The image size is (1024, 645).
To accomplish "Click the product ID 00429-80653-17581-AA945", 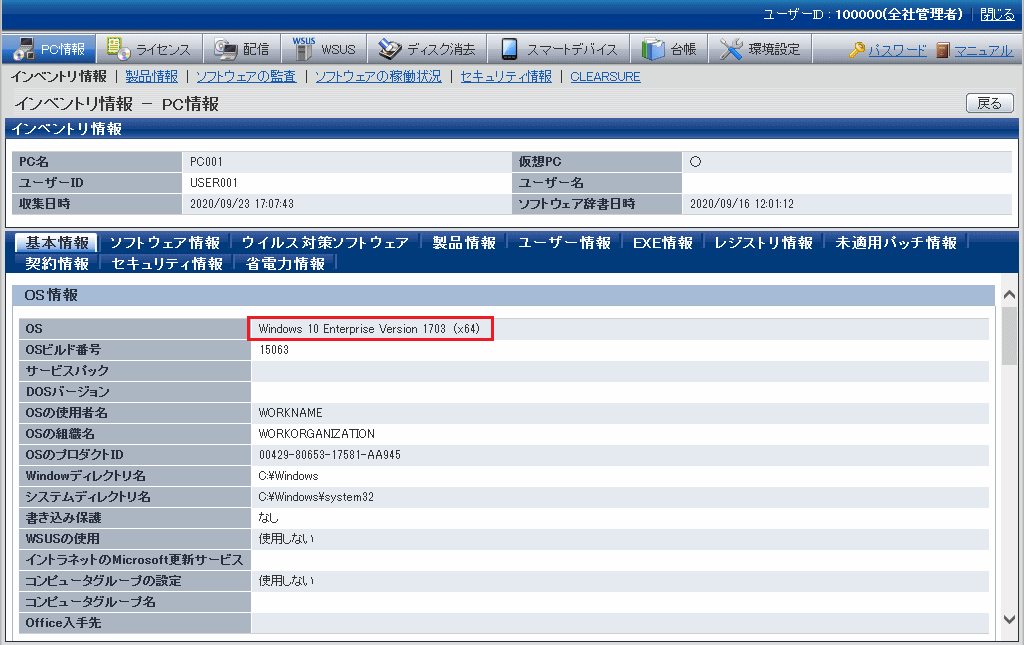I will pos(330,455).
